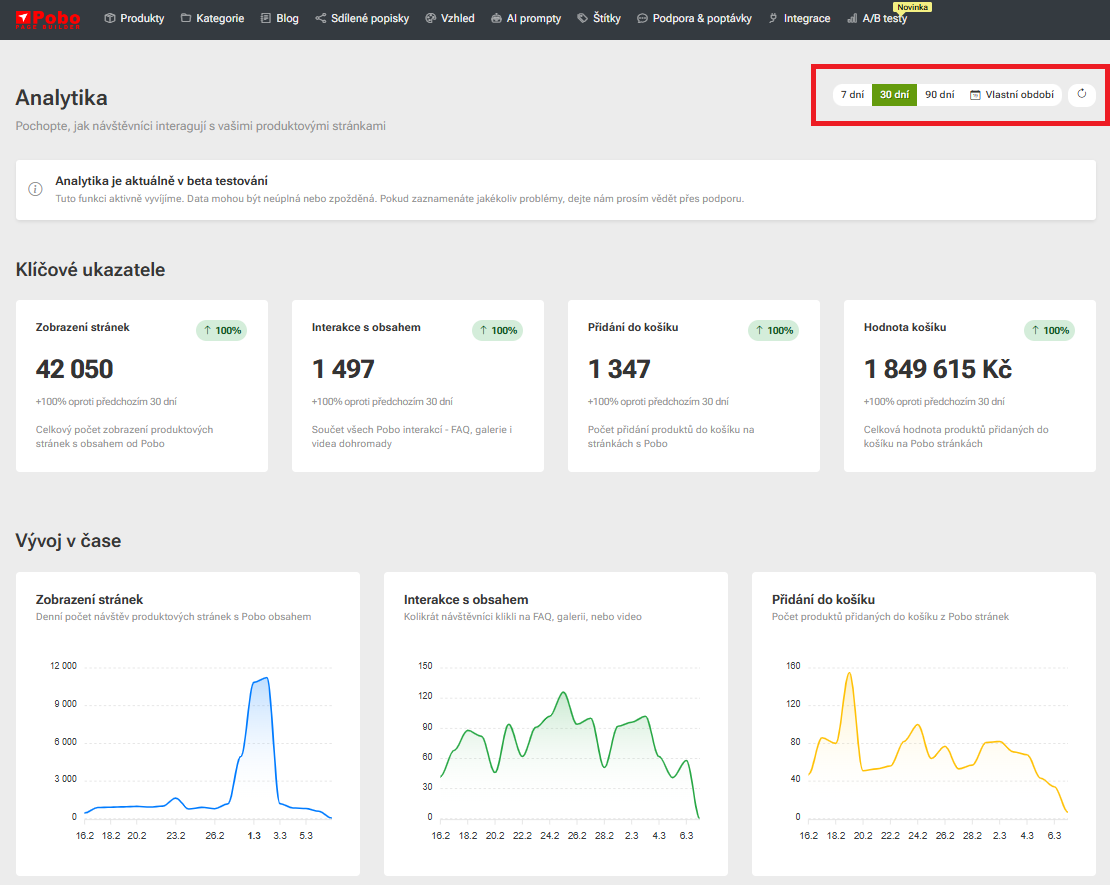Click the Integrace plug icon
Image resolution: width=1110 pixels, height=885 pixels.
[x=773, y=18]
